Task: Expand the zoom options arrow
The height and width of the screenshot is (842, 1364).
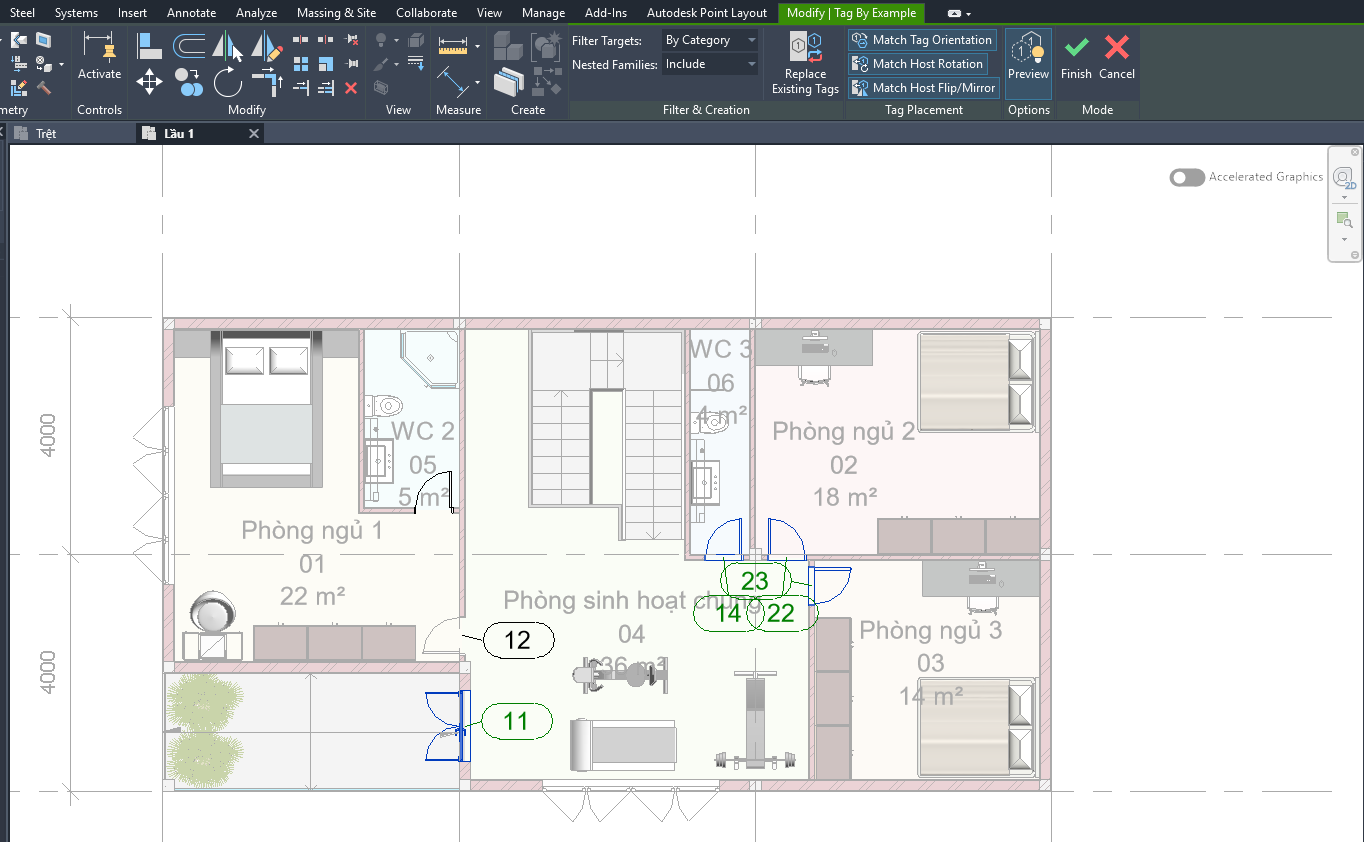Action: point(1344,239)
